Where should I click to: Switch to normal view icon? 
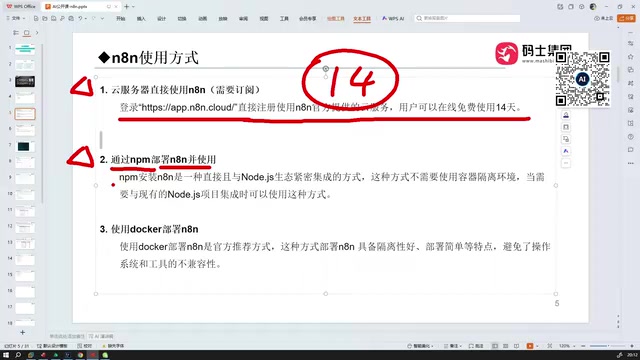click(x=495, y=346)
